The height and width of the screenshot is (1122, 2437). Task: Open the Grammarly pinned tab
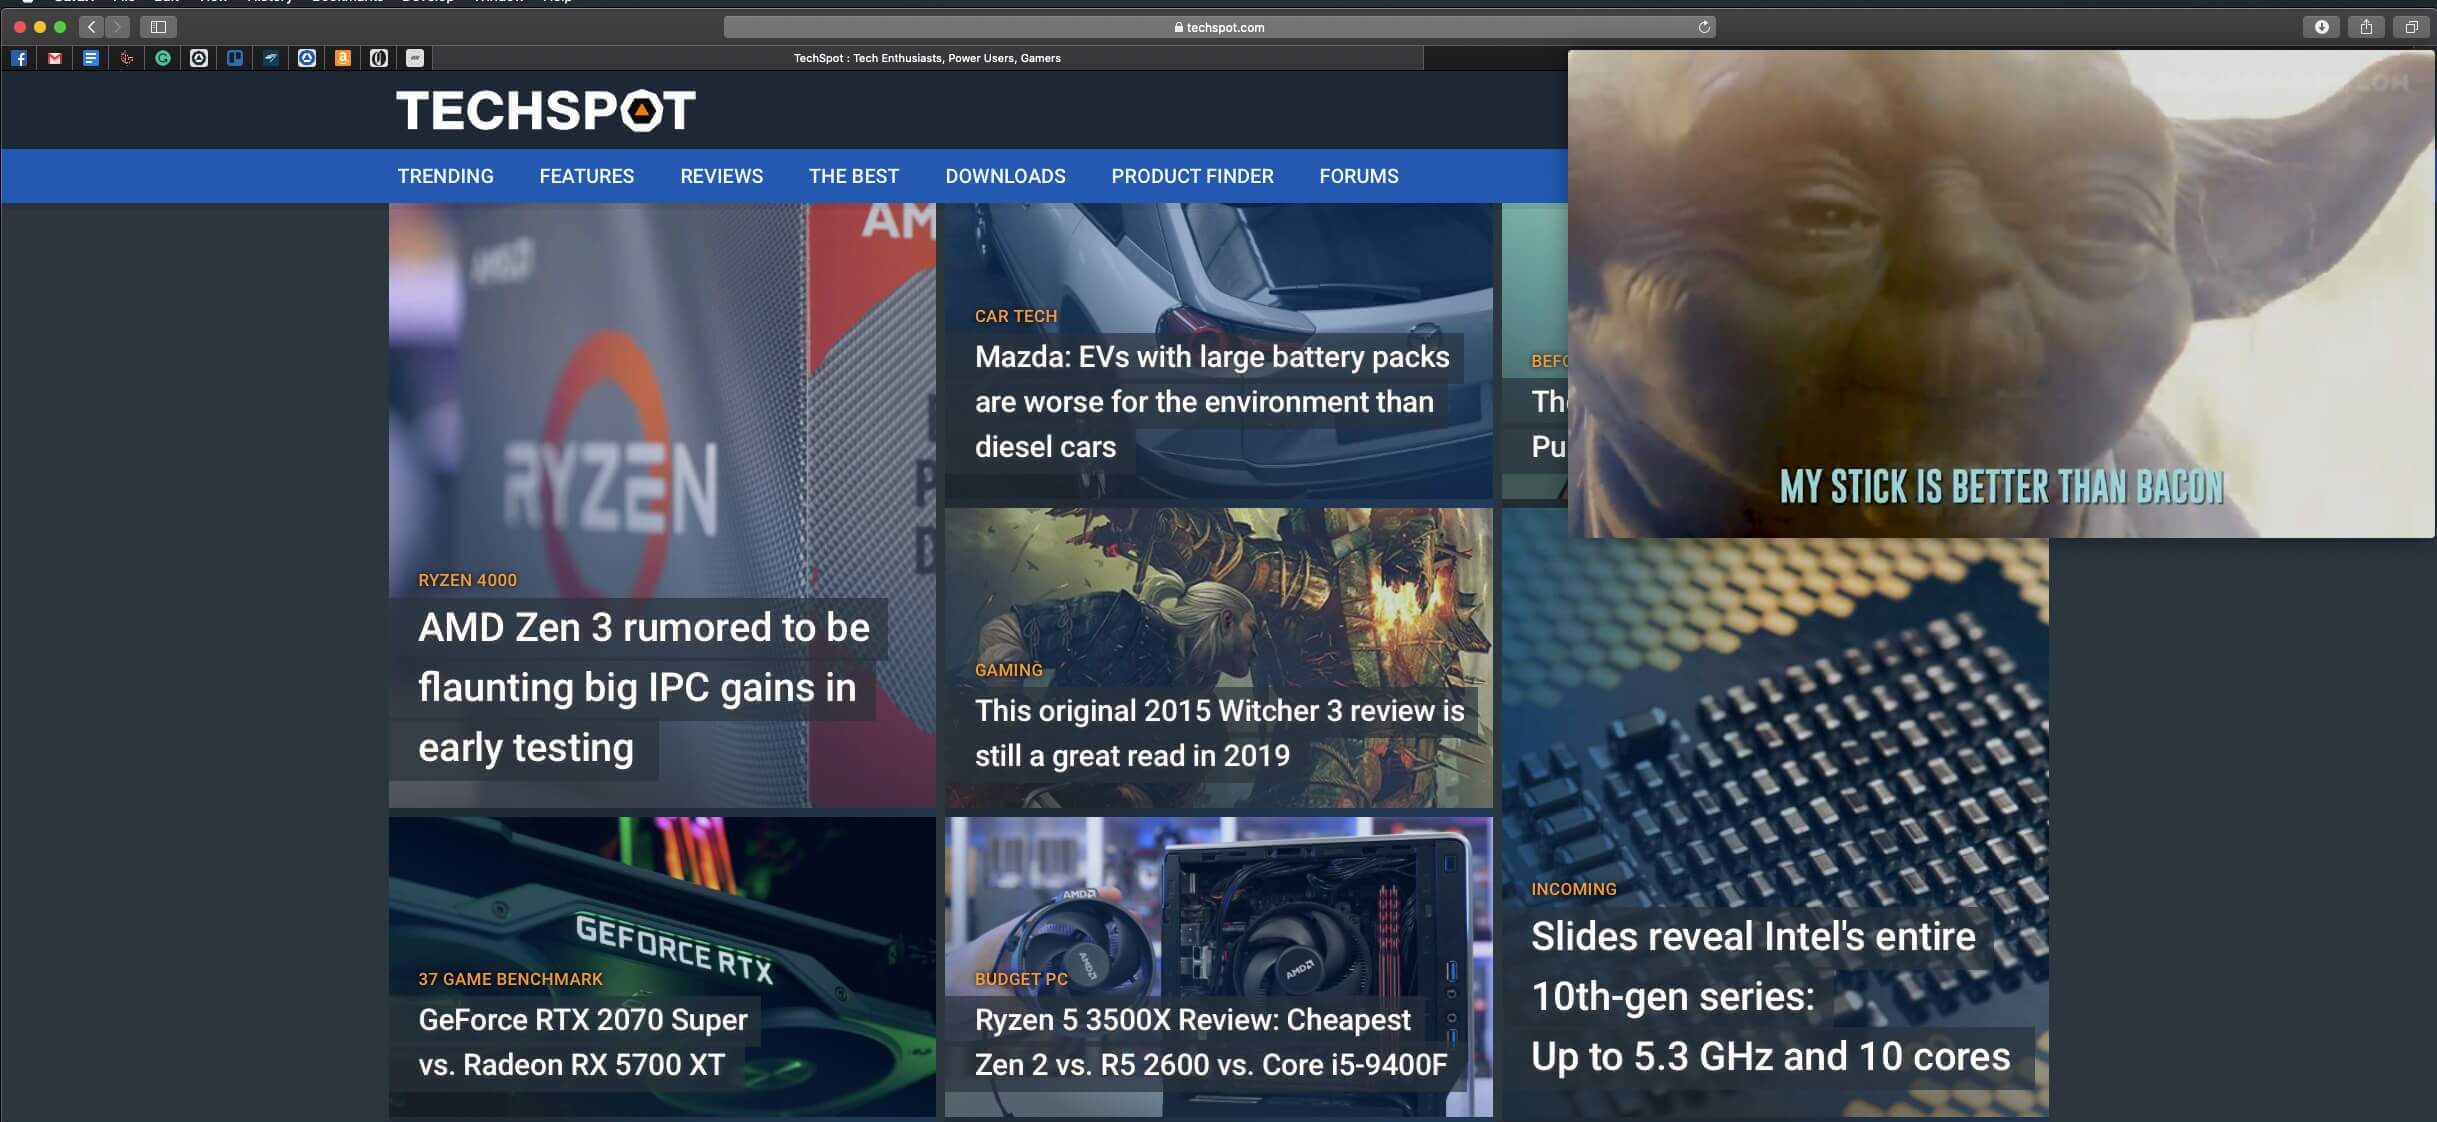(x=163, y=58)
